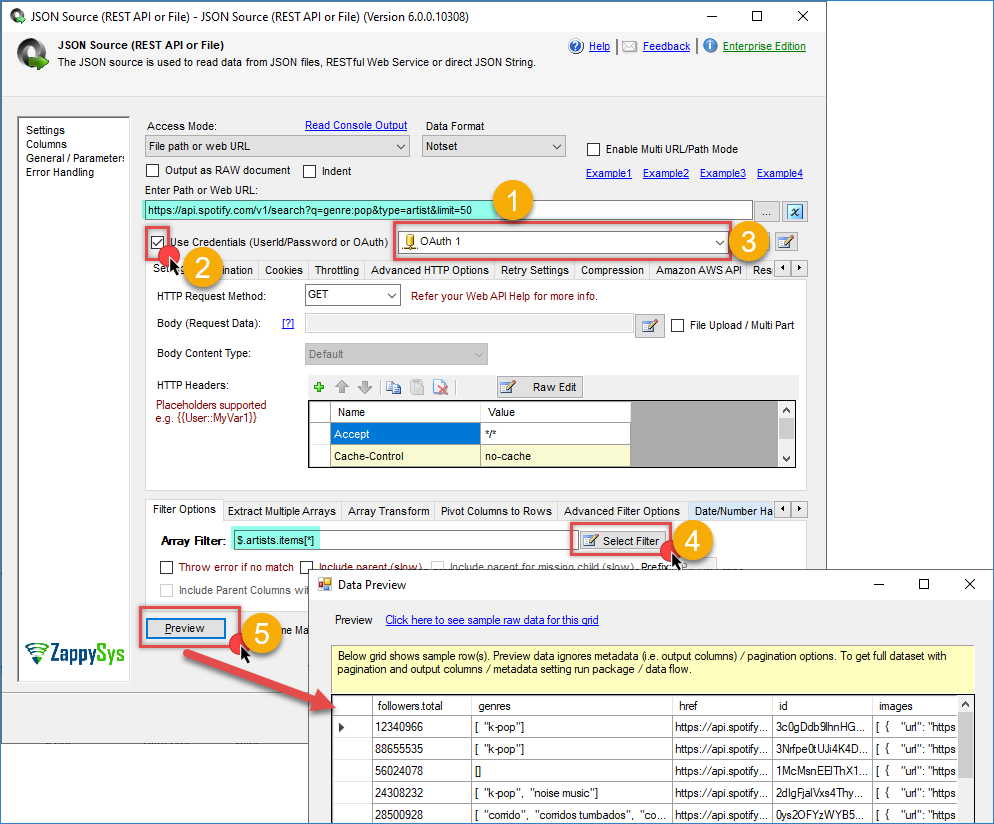Open the Example1 link
The width and height of the screenshot is (994, 824).
pyautogui.click(x=609, y=173)
